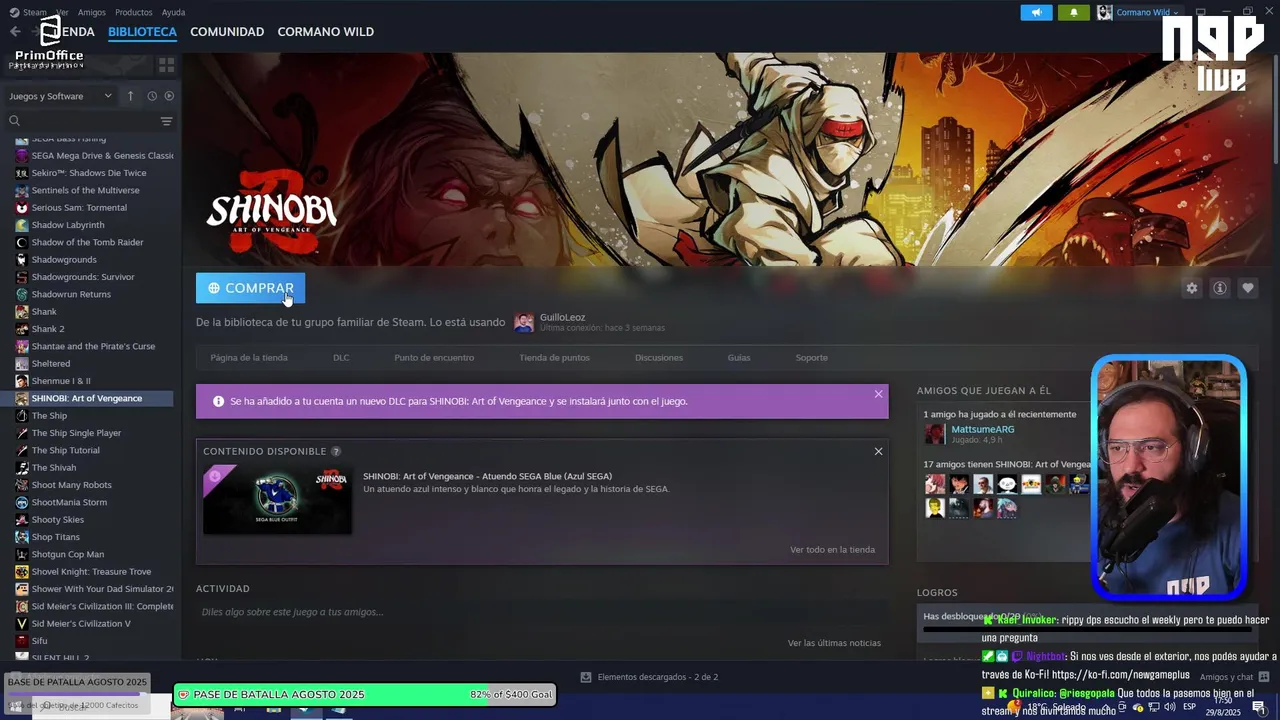
Task: Open the game settings gear icon
Action: (1191, 288)
